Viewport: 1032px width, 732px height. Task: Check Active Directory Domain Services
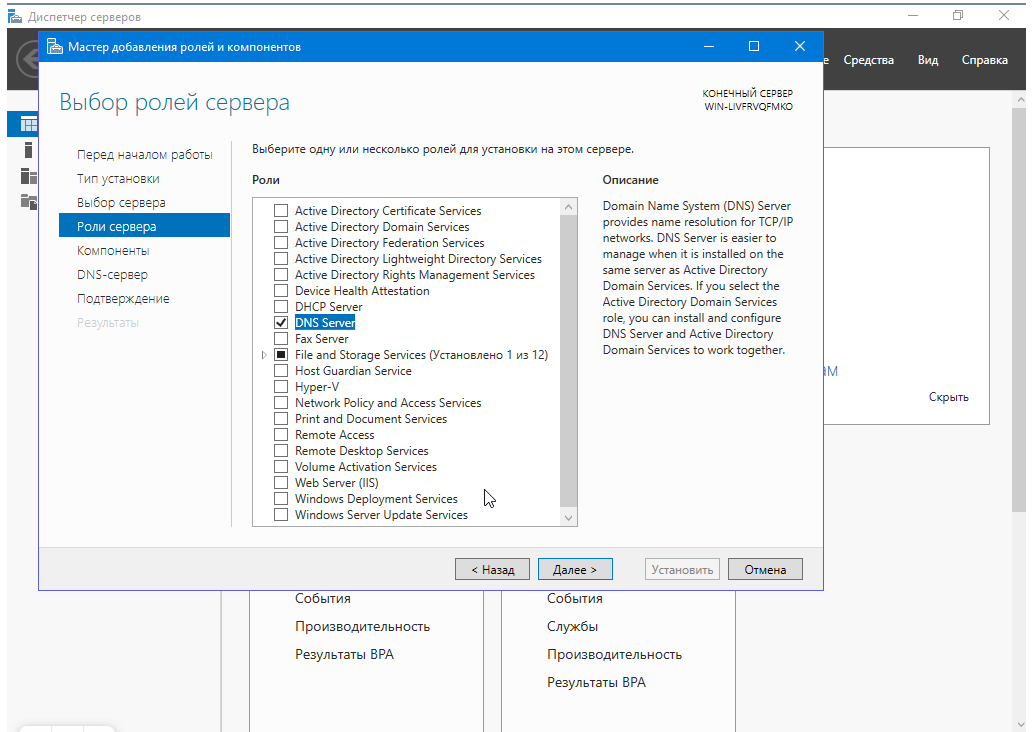point(281,226)
